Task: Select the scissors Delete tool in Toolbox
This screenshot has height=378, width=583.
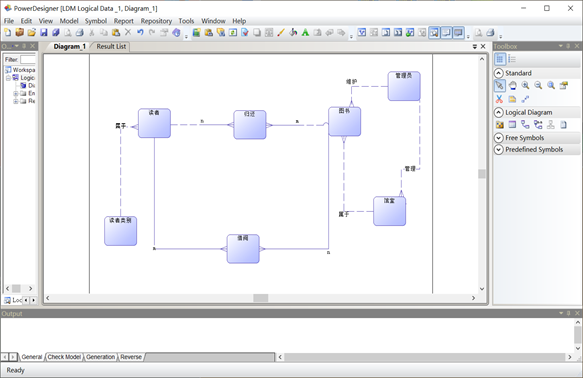Action: click(499, 99)
